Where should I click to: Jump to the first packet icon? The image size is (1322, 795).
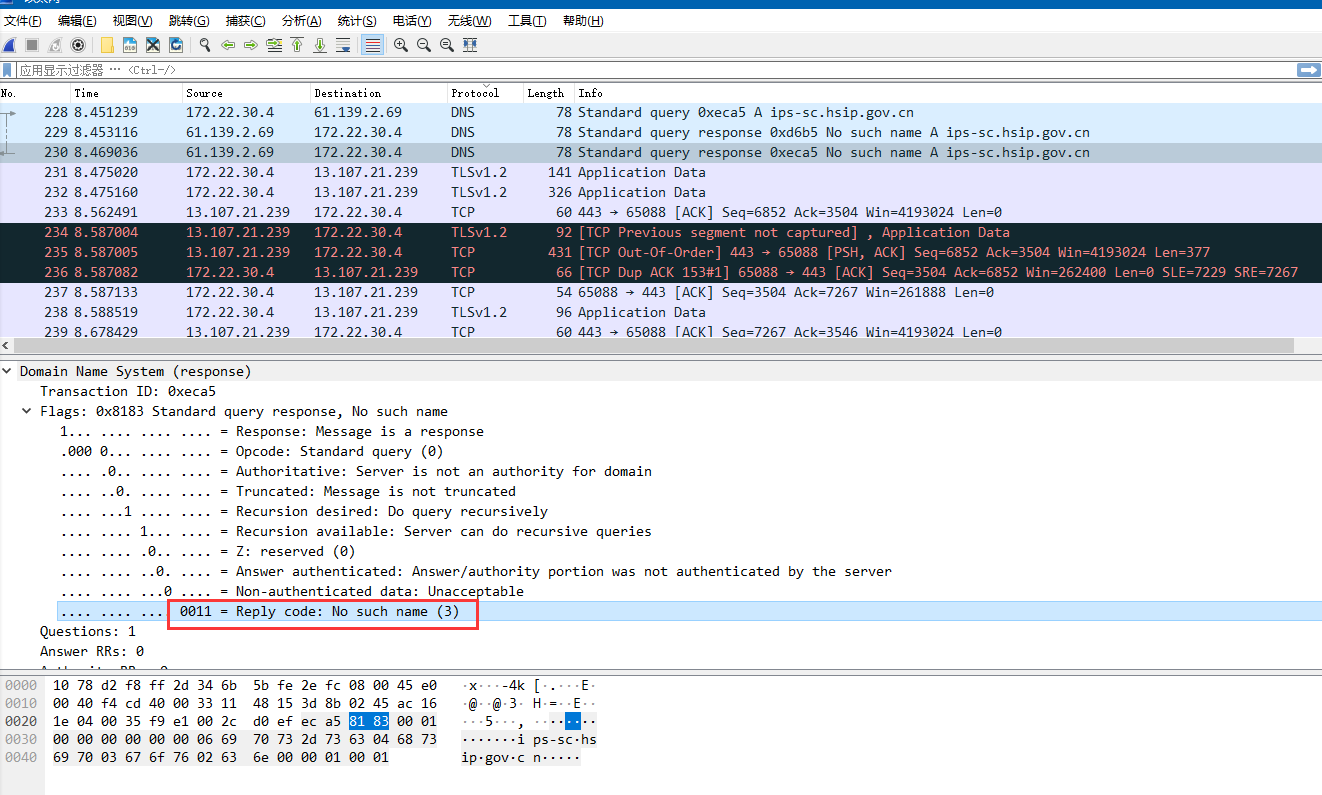(x=297, y=45)
